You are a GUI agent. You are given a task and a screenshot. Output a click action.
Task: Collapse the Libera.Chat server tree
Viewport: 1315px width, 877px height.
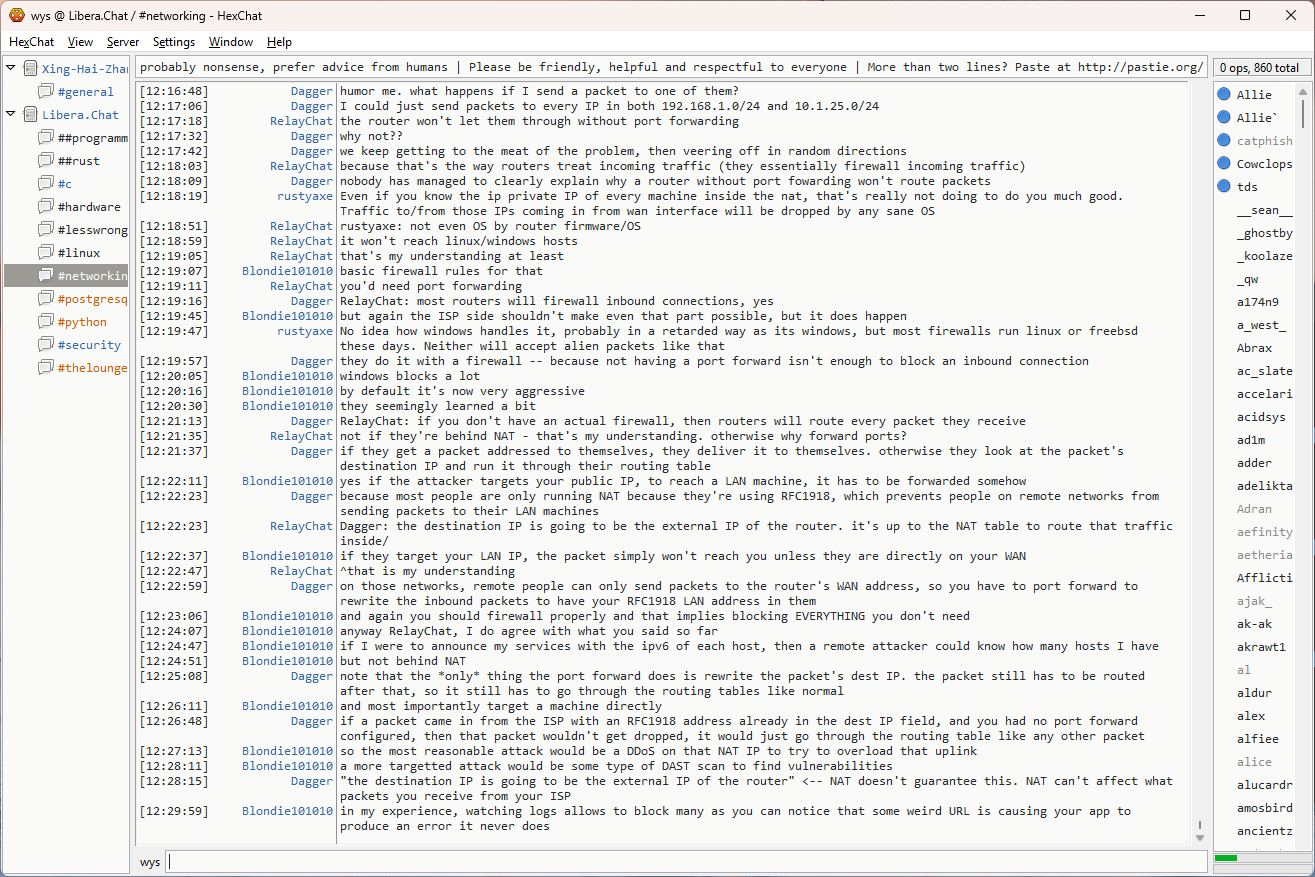[x=11, y=115]
